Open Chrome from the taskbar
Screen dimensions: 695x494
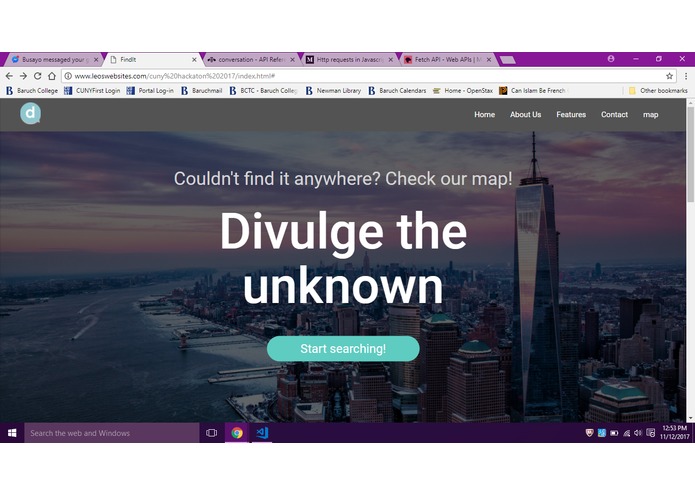pos(237,433)
